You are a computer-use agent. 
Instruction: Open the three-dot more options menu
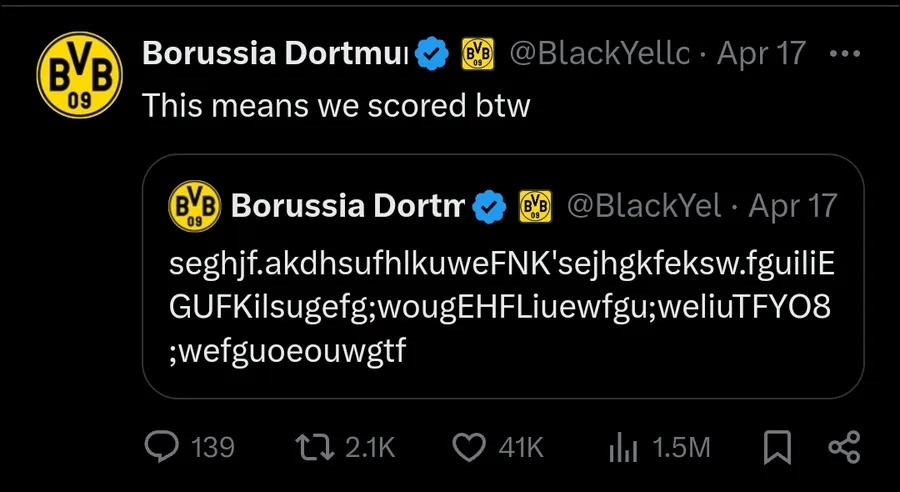coord(845,54)
